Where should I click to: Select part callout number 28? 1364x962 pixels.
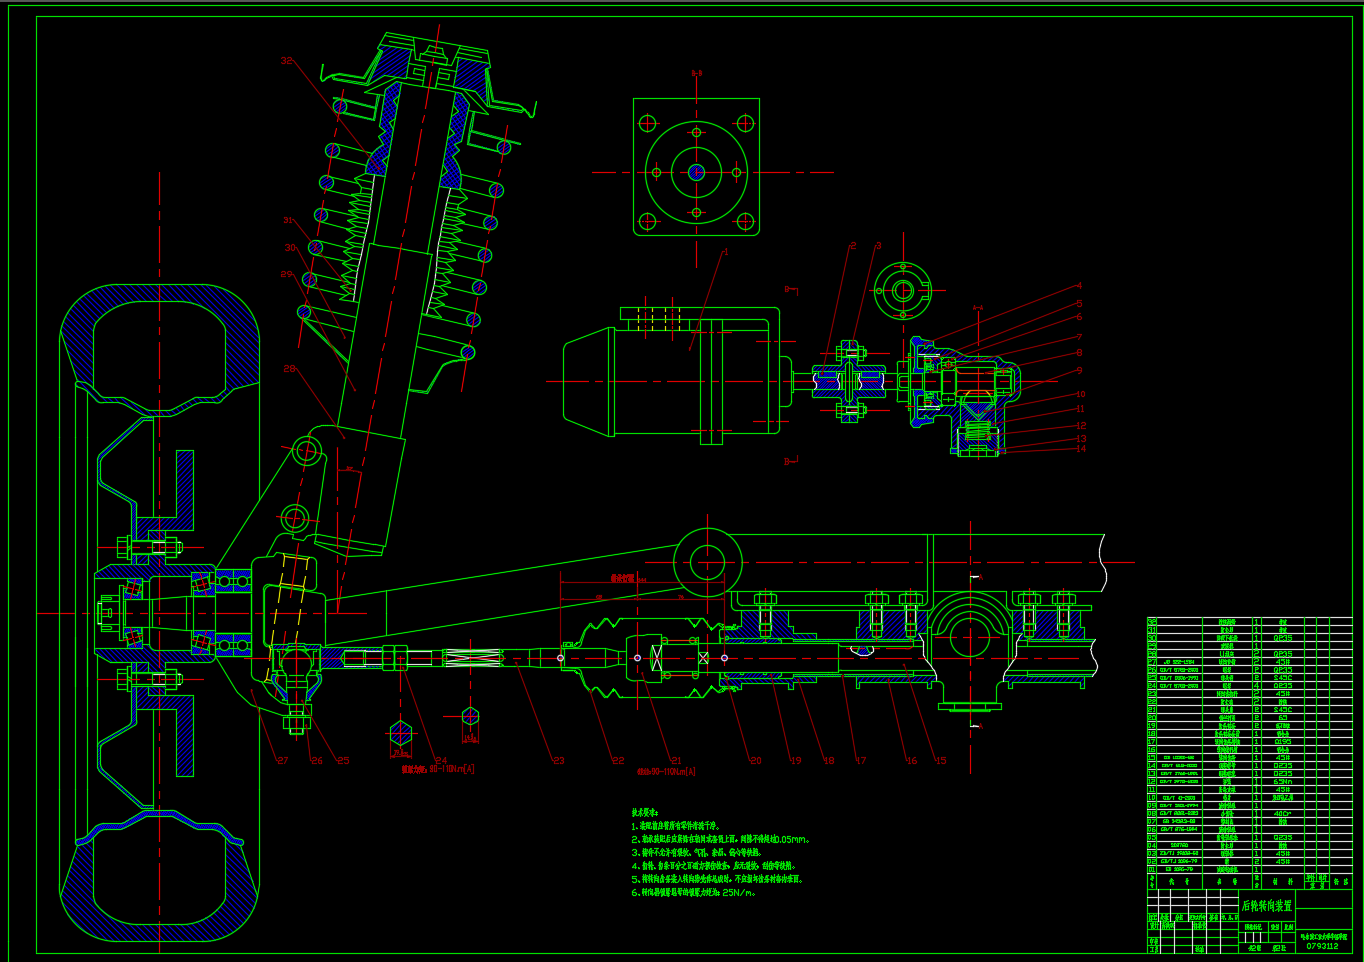pos(289,369)
